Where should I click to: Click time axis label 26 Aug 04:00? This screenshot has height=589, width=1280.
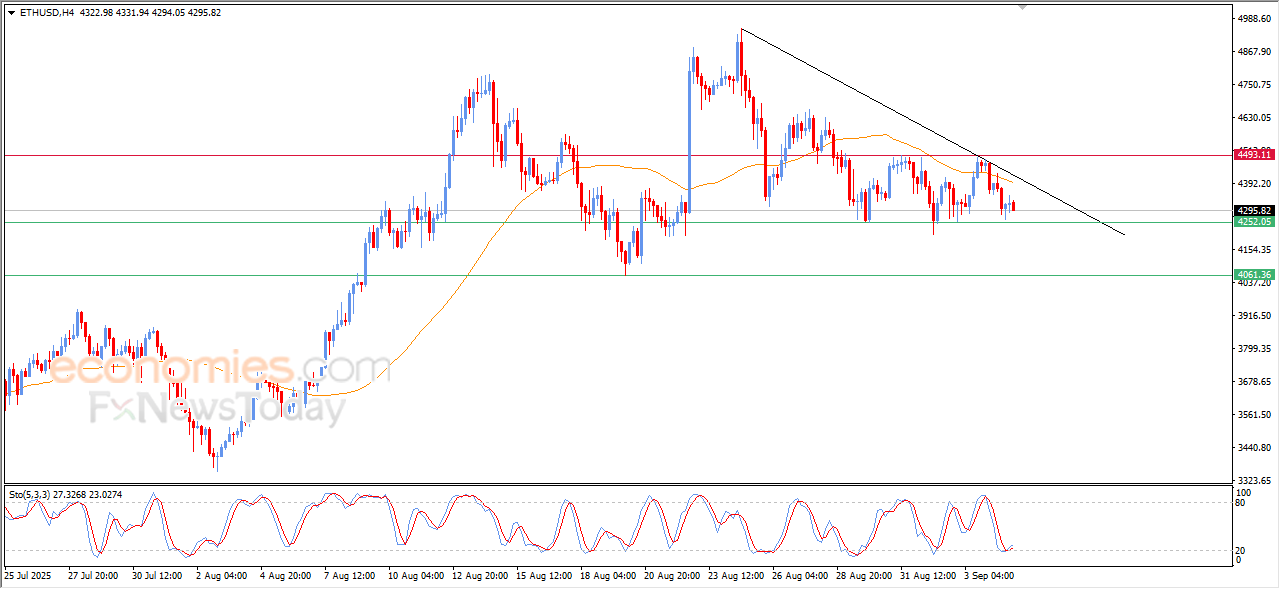799,576
